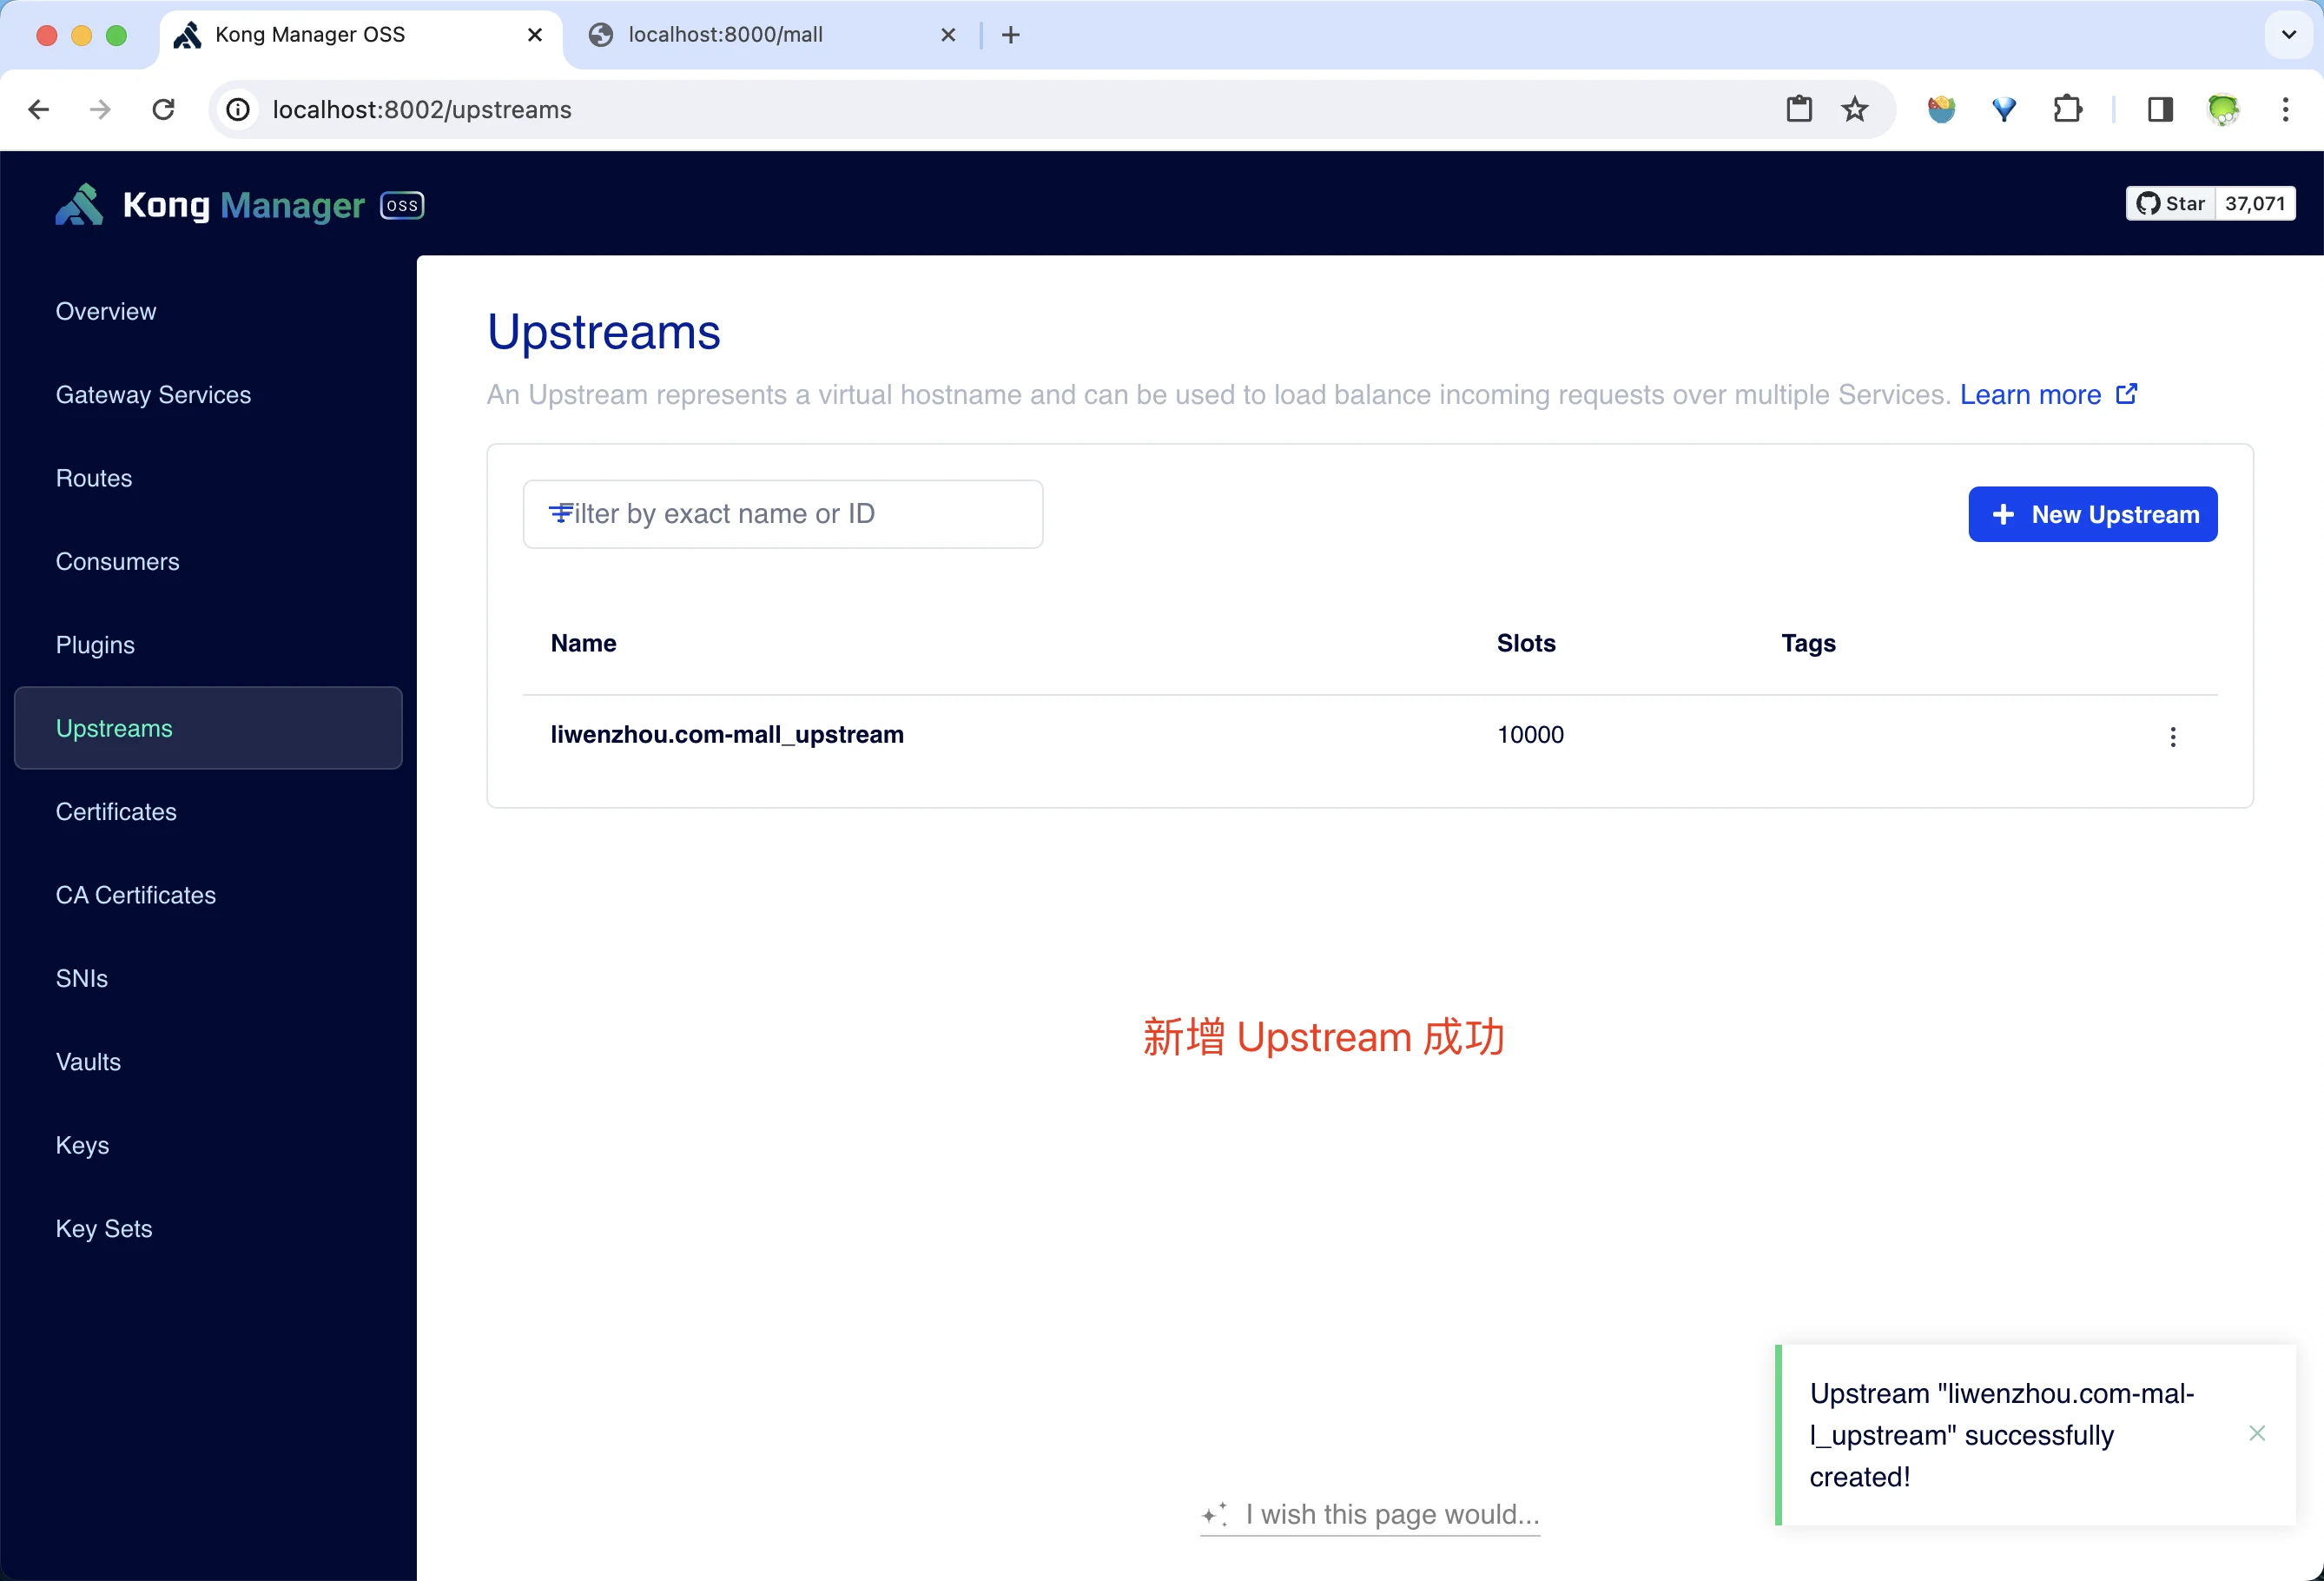Dismiss the upstream created notification
Screen dimensions: 2324x1581
pyautogui.click(x=2258, y=1433)
